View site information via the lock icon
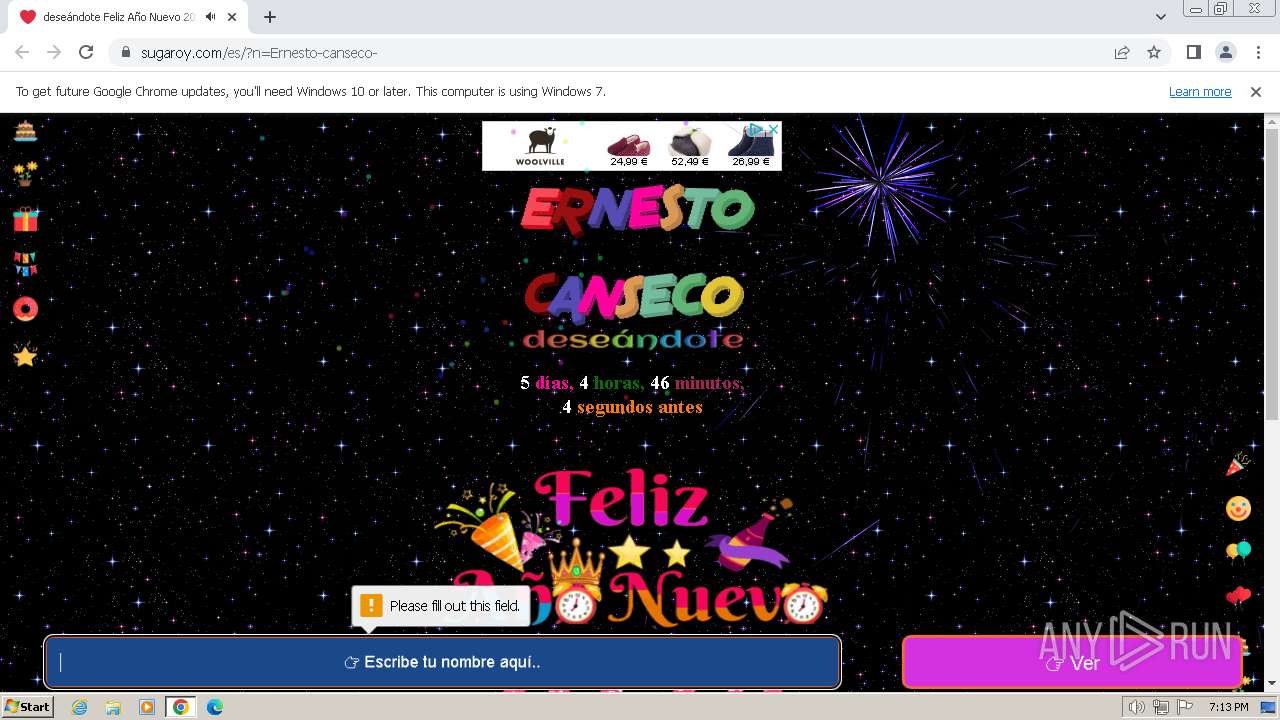 (125, 52)
